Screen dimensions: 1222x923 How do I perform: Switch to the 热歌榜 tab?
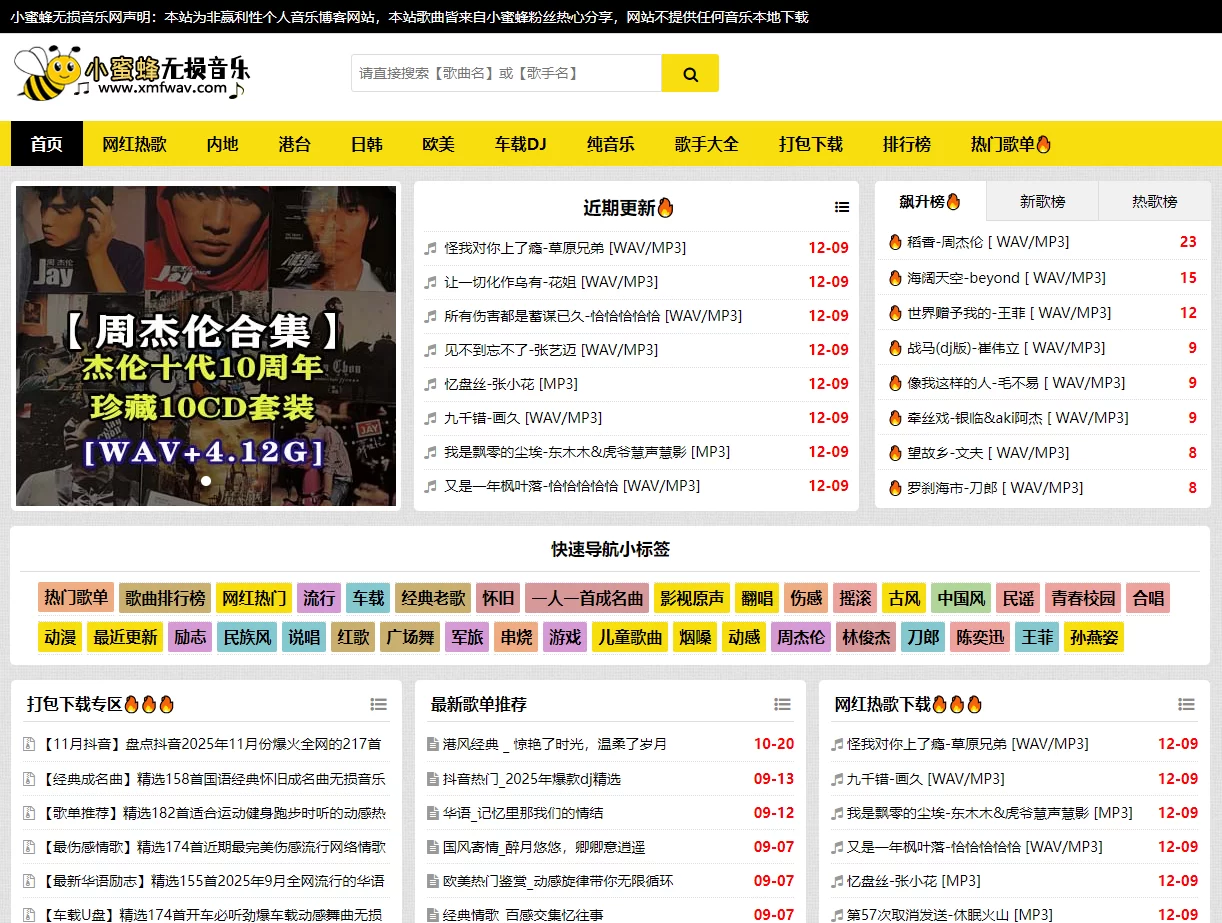[1154, 201]
